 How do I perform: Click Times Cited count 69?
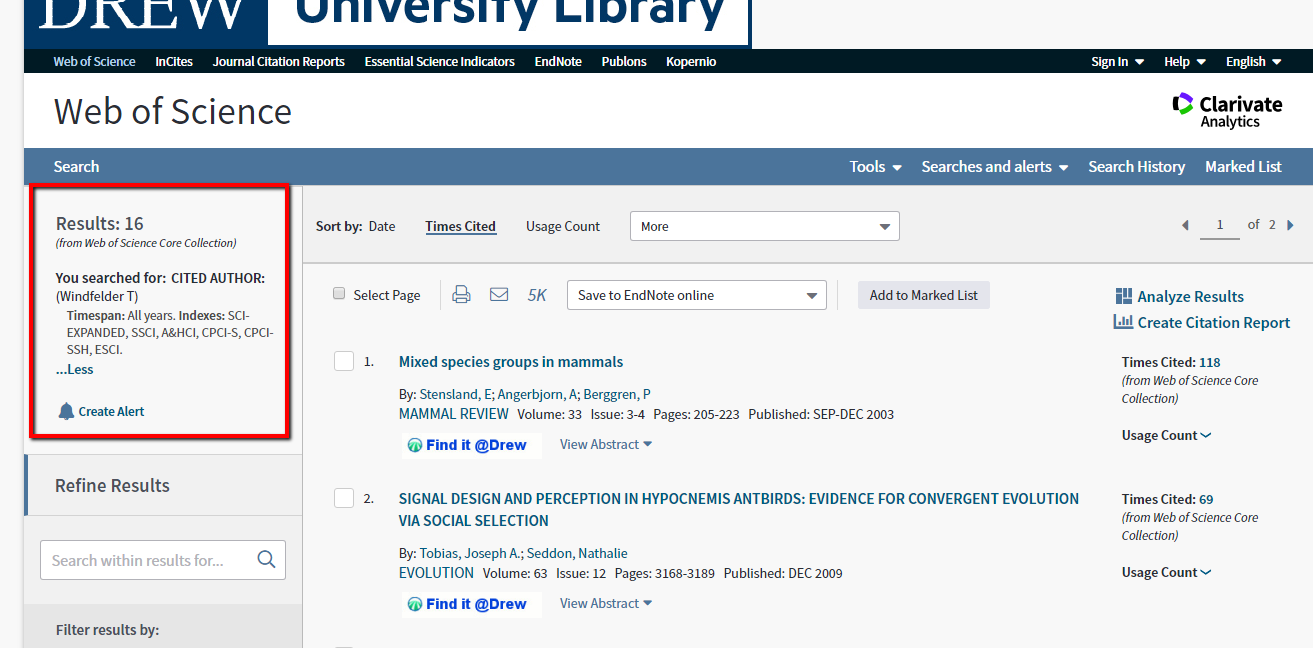(1206, 499)
